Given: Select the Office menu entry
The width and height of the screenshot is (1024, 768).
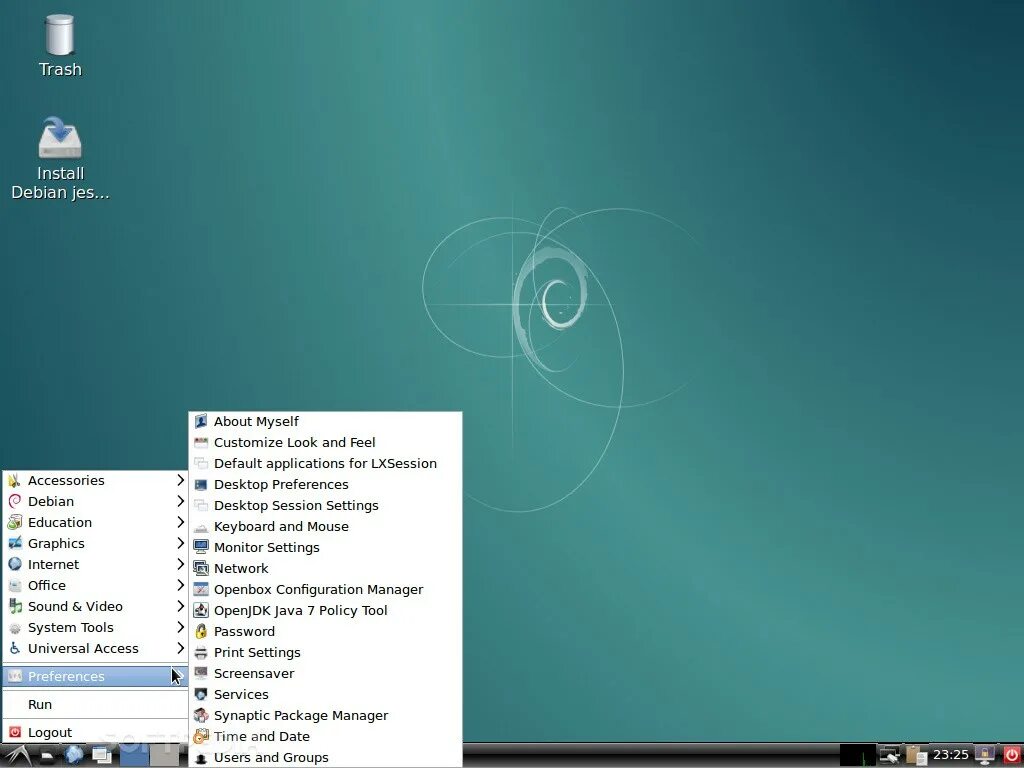Looking at the screenshot, I should click(95, 585).
